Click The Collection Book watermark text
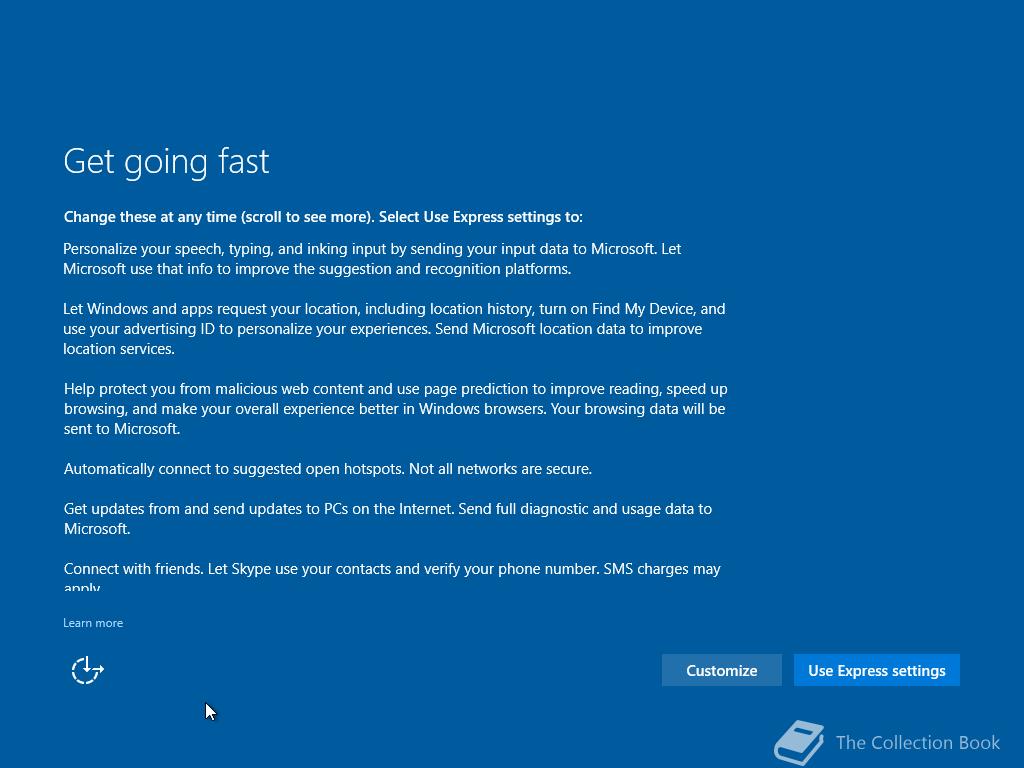1024x768 pixels. (918, 743)
